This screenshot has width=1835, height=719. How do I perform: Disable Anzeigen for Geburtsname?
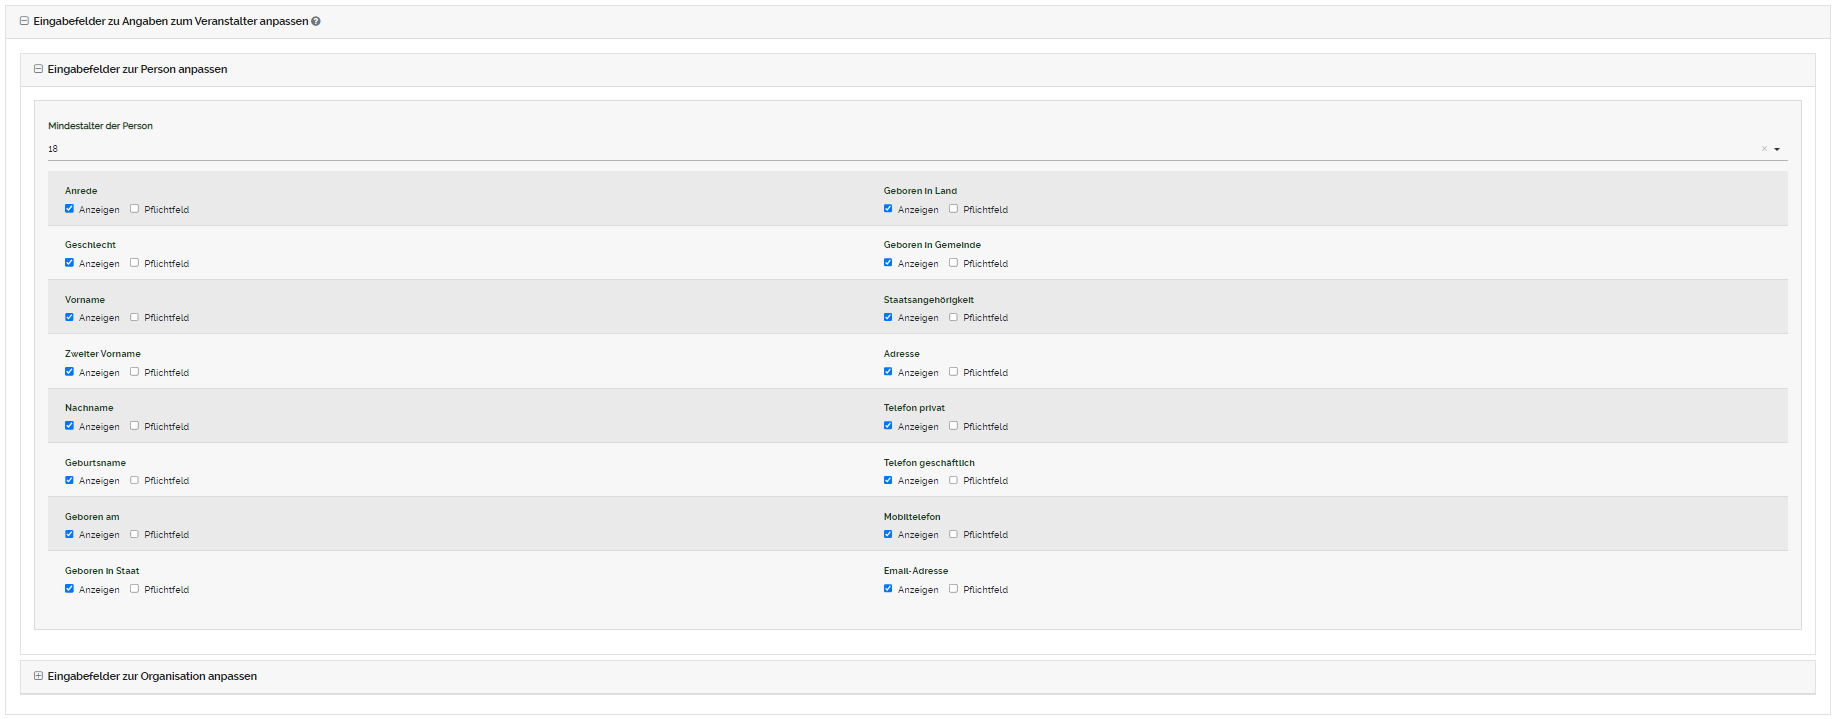coord(69,480)
